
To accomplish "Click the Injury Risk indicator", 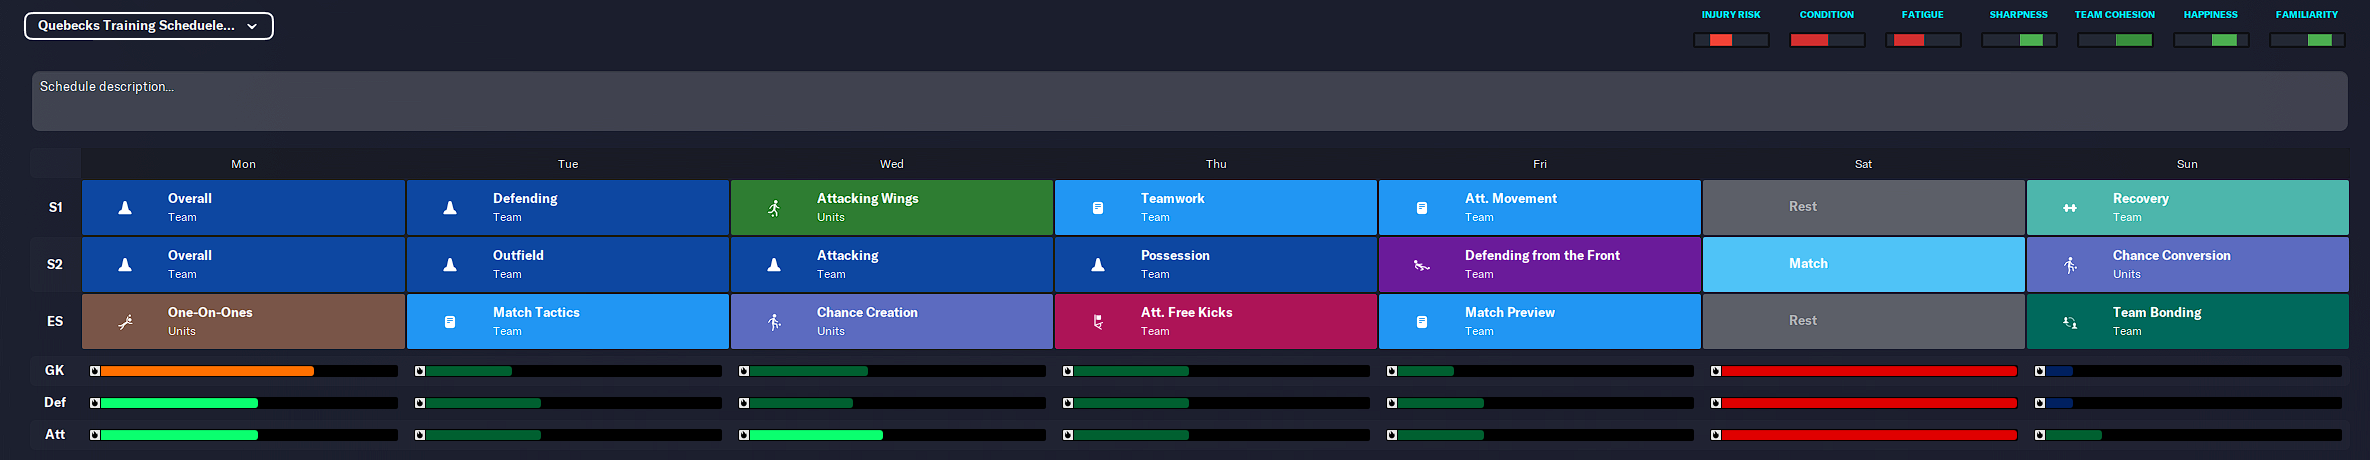I will 1731,40.
